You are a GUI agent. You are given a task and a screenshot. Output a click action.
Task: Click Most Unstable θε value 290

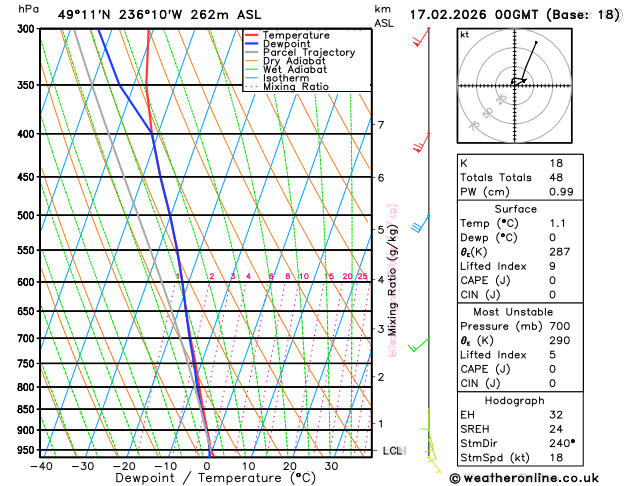560,340
